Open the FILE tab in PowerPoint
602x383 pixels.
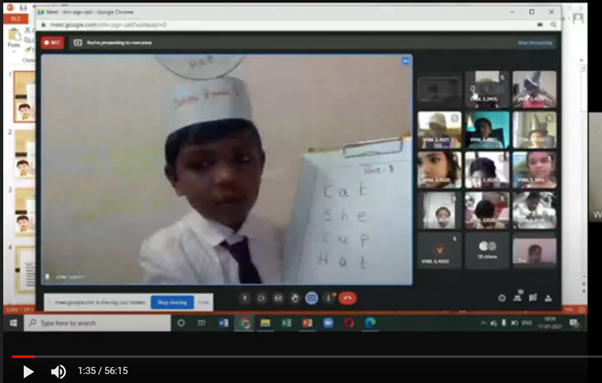tap(16, 18)
